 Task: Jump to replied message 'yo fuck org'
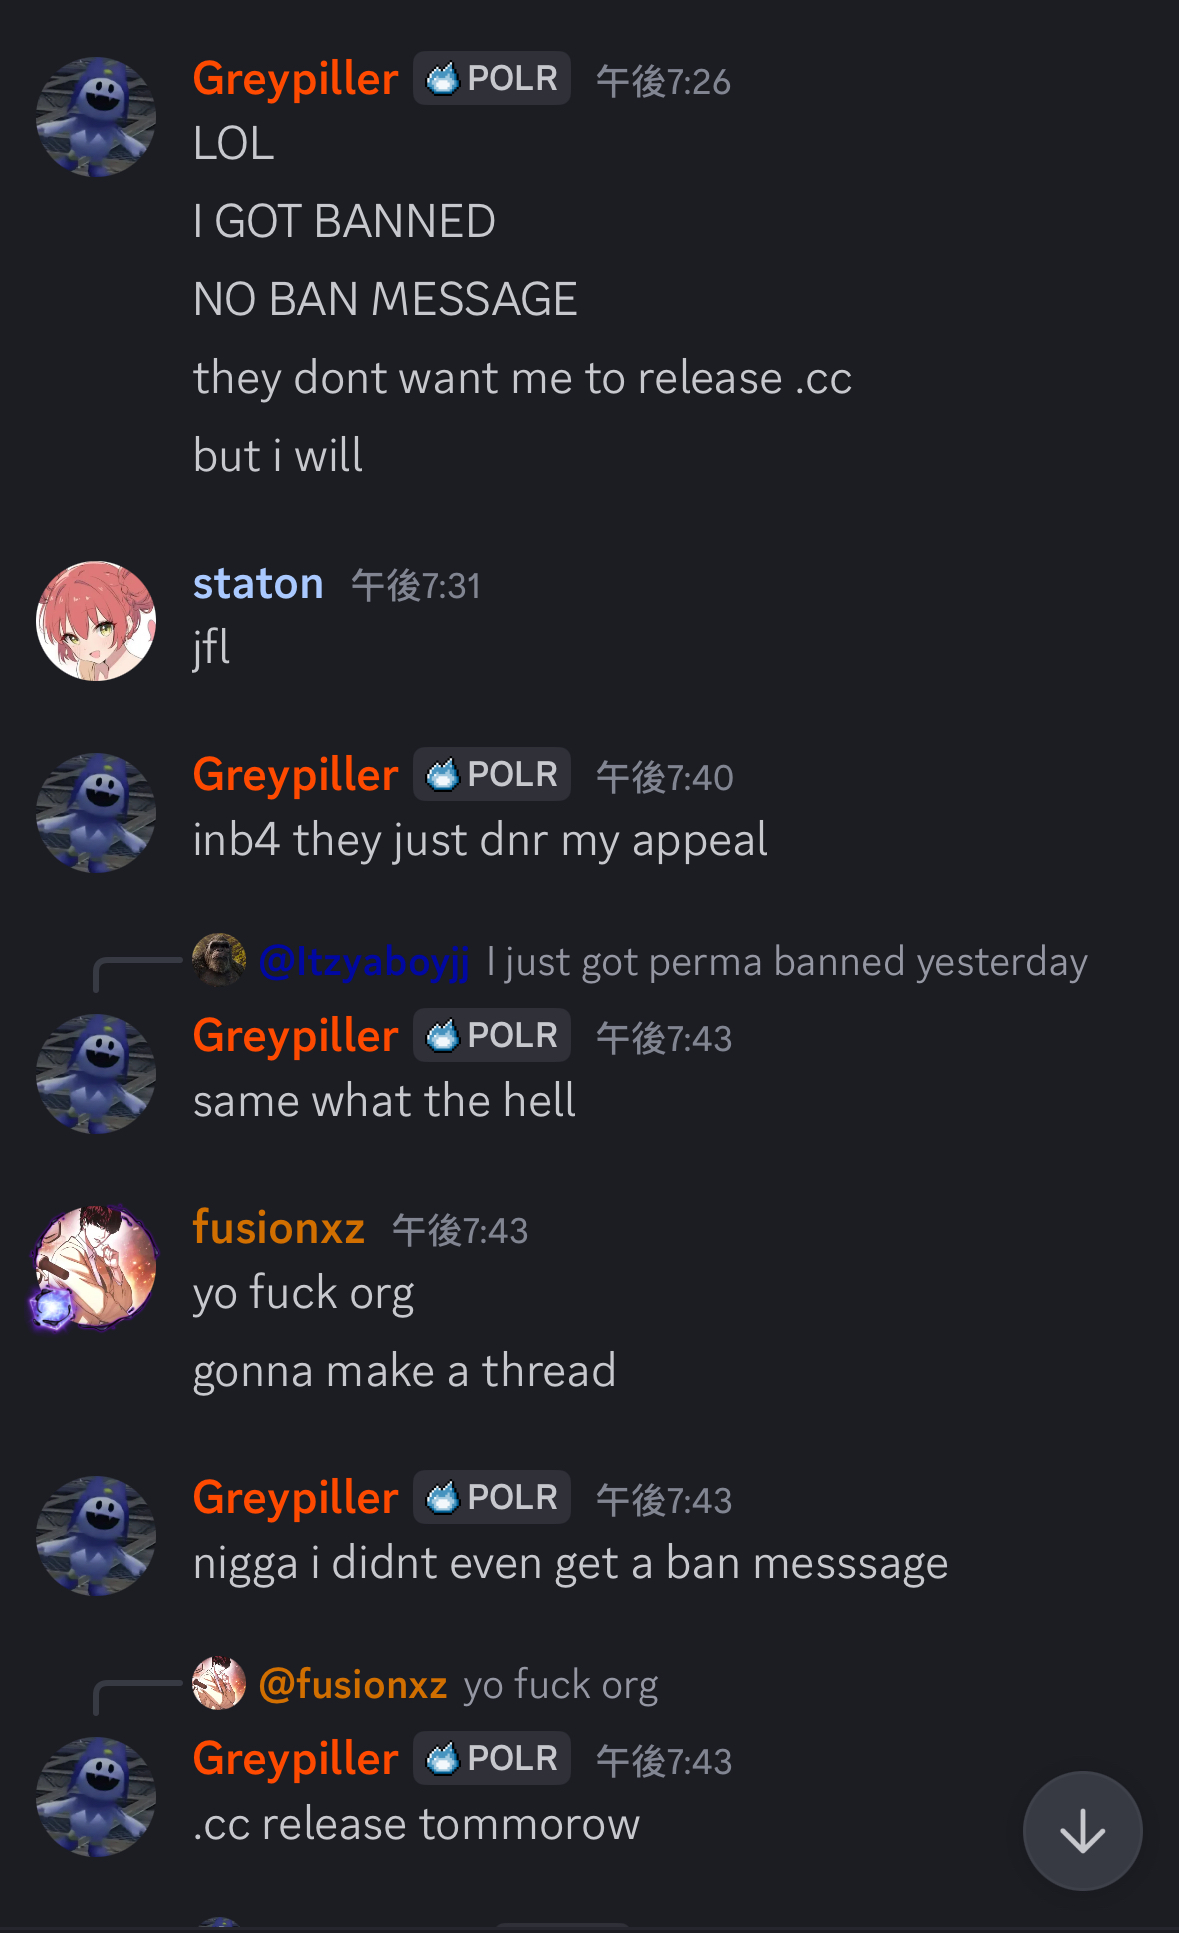[561, 1685]
